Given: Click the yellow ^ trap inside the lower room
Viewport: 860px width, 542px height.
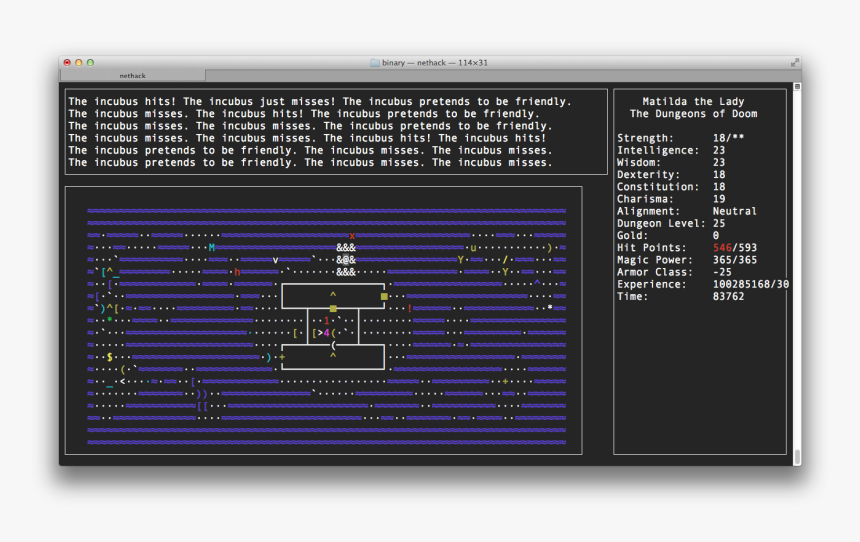Looking at the screenshot, I should point(333,356).
